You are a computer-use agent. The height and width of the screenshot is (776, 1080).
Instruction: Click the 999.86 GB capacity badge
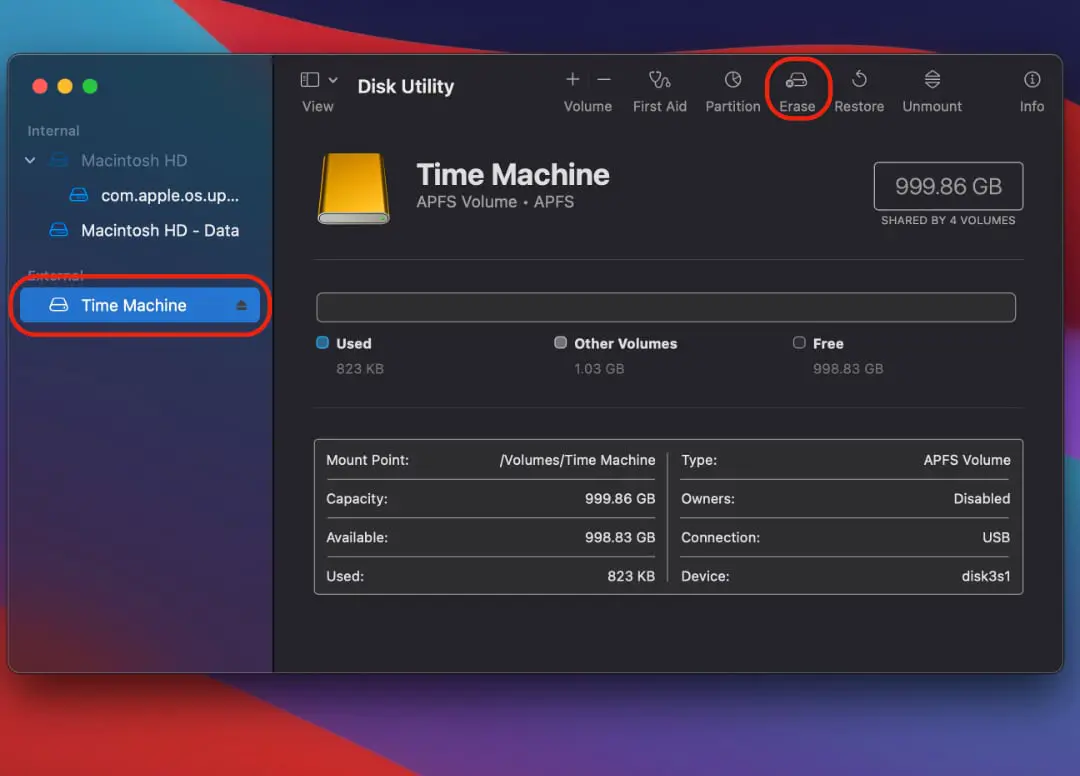(x=947, y=186)
